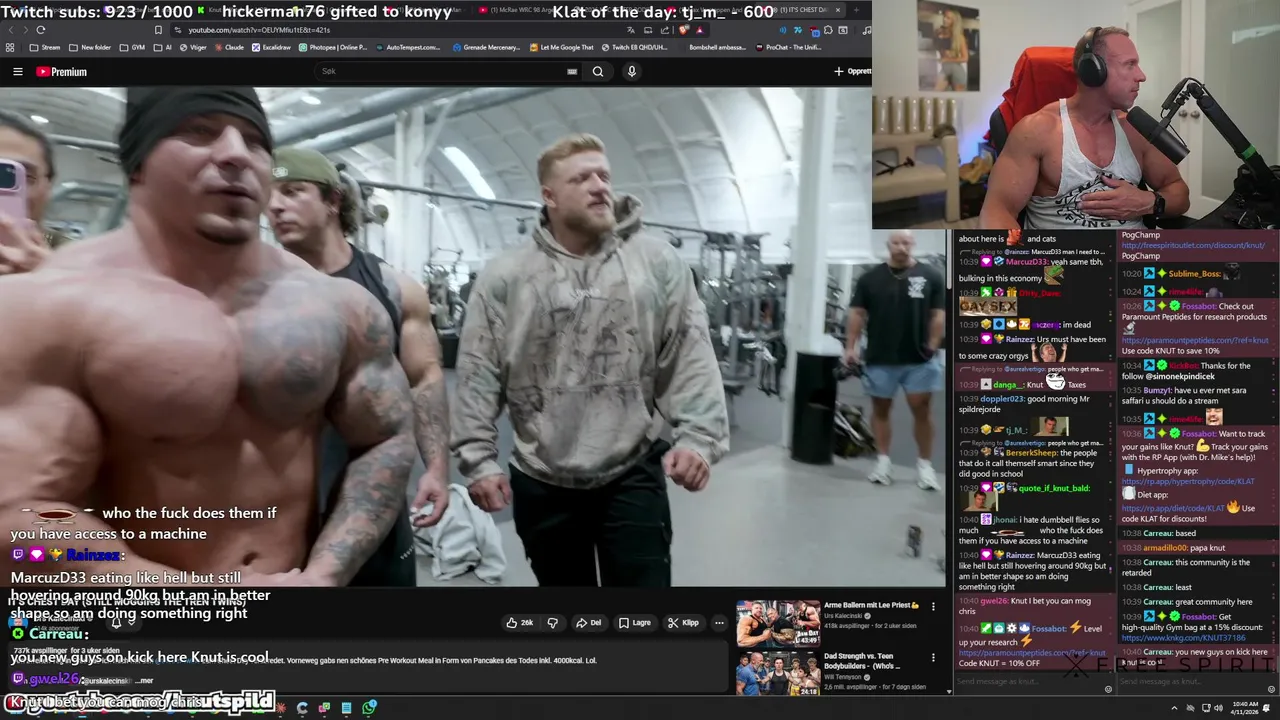Open the on-screen keyboard in search box
The image size is (1280, 720).
click(572, 71)
